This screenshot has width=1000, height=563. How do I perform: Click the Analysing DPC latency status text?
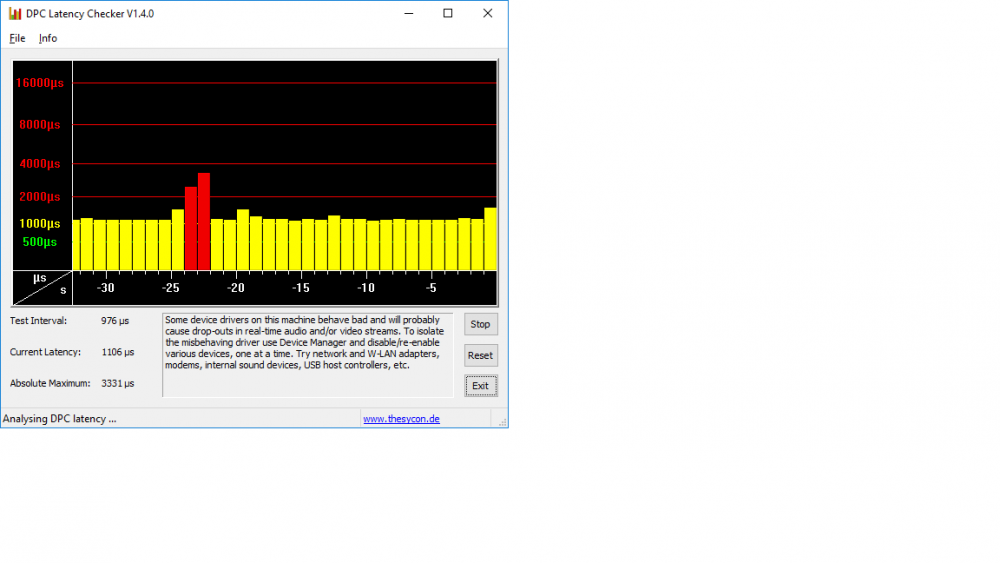point(60,419)
